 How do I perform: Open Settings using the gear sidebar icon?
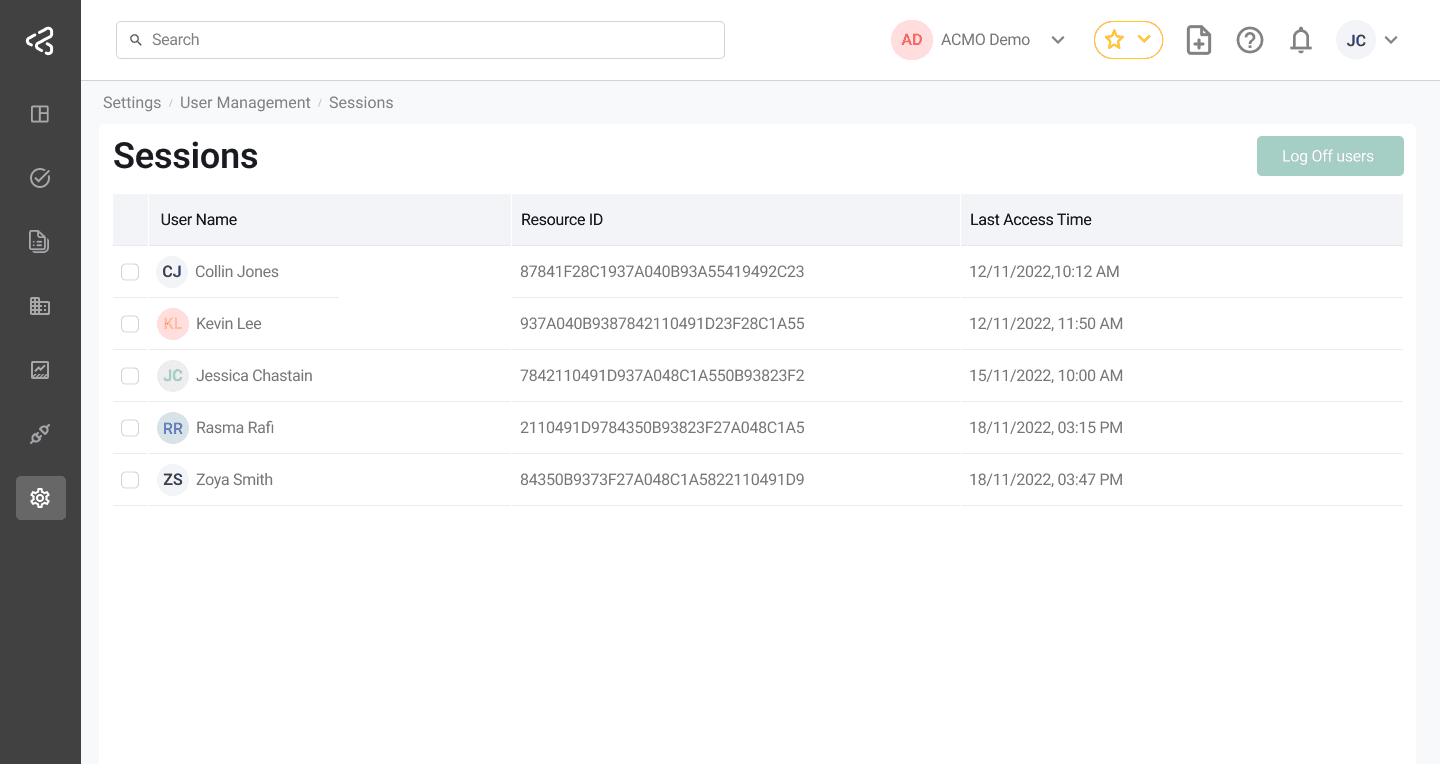40,497
